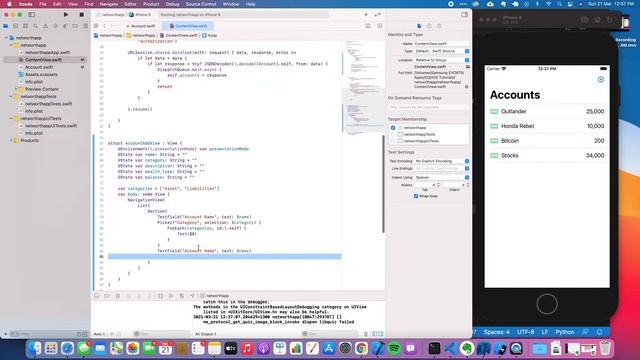
Task: Open Finder from the Dock
Action: coord(35,349)
